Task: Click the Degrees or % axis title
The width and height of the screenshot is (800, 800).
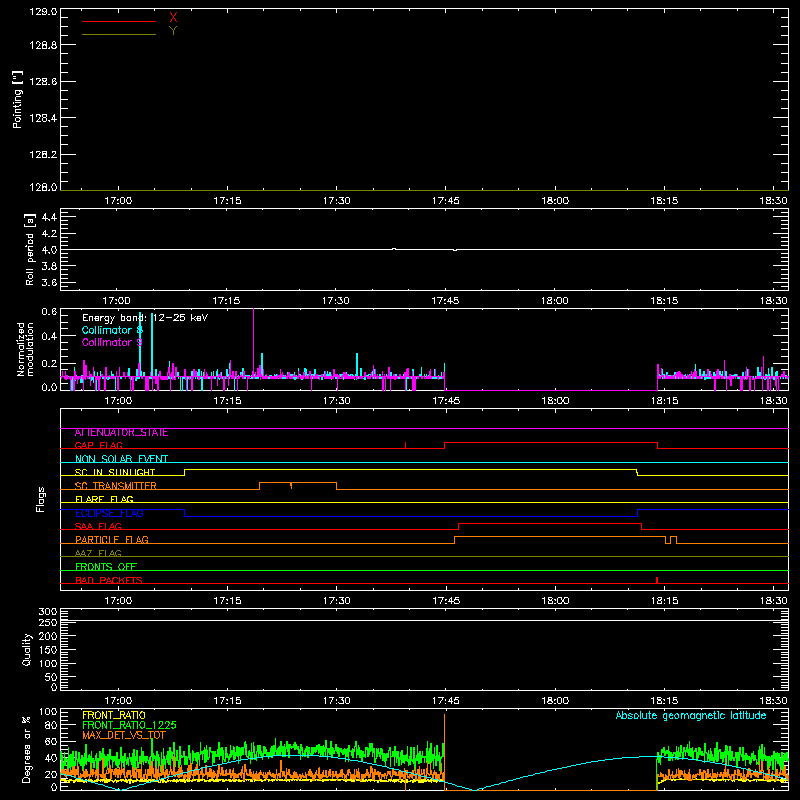Action: click(x=27, y=749)
